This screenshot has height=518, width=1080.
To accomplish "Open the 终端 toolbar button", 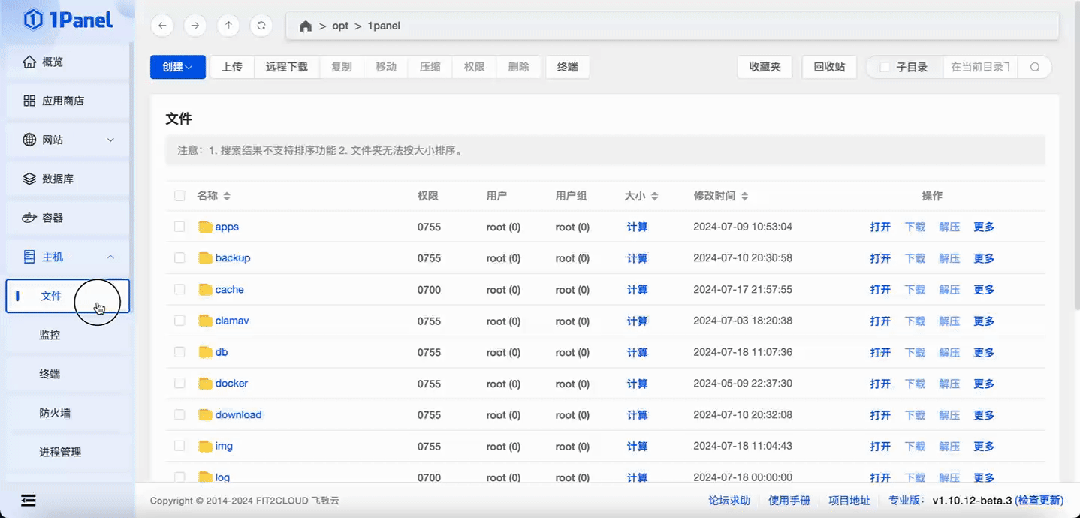I will click(568, 68).
